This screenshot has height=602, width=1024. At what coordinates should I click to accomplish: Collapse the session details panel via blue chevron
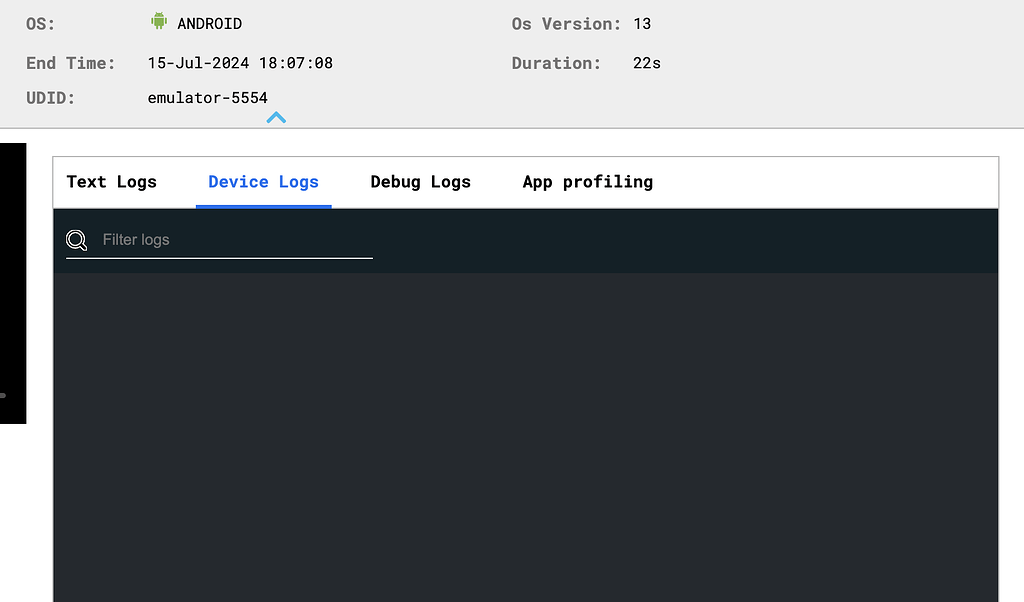(276, 117)
